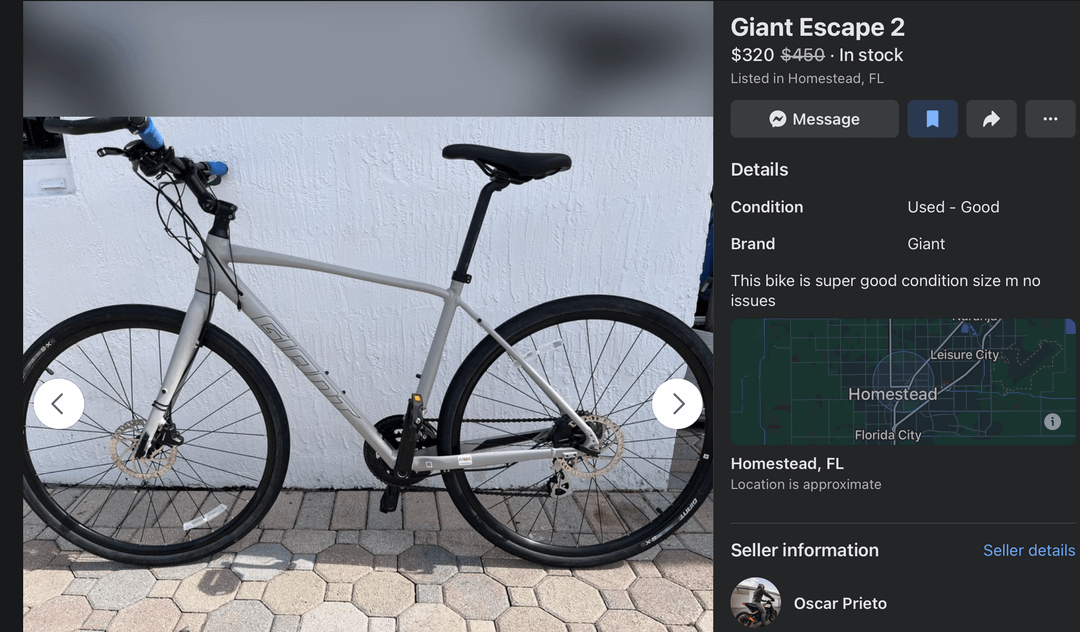Image resolution: width=1080 pixels, height=632 pixels.
Task: Go back to the previous photo
Action: pyautogui.click(x=59, y=403)
